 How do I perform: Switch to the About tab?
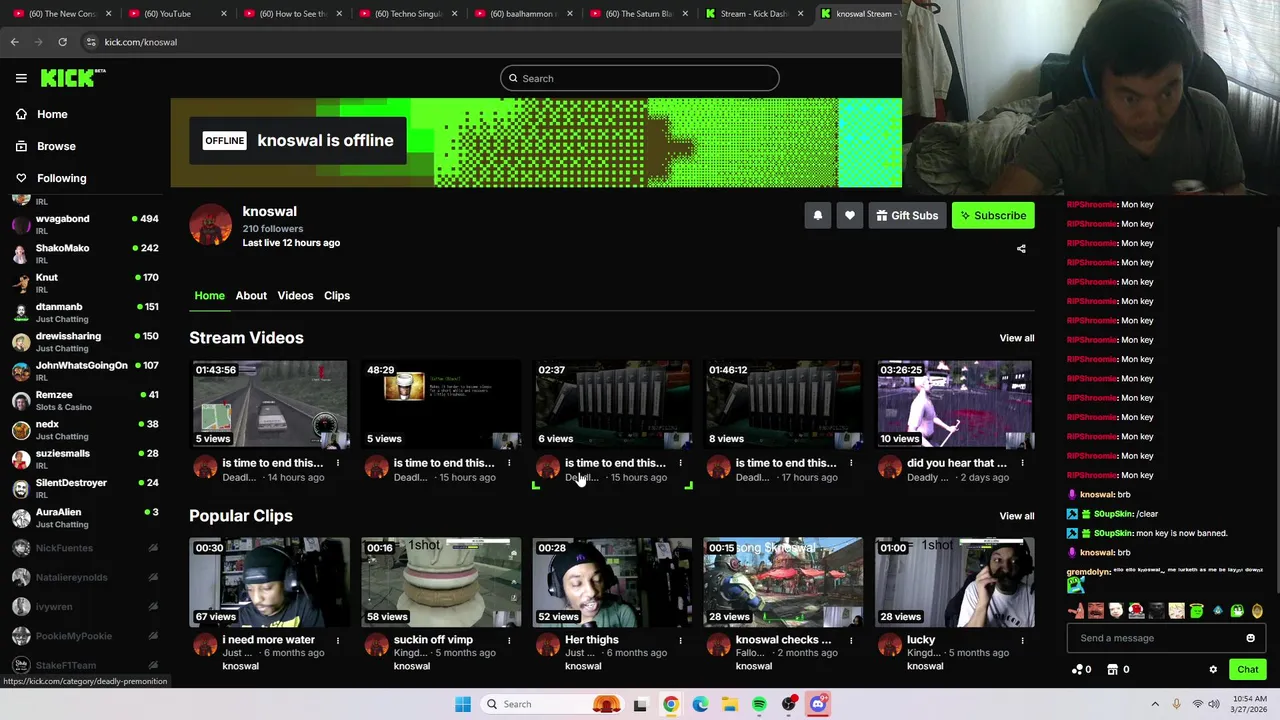coord(251,295)
